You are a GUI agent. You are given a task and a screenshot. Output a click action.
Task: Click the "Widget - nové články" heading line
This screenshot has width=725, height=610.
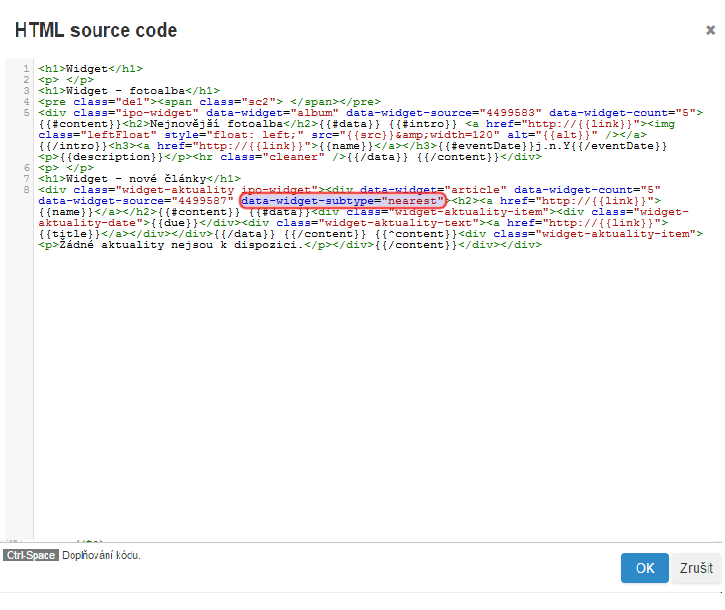click(139, 178)
